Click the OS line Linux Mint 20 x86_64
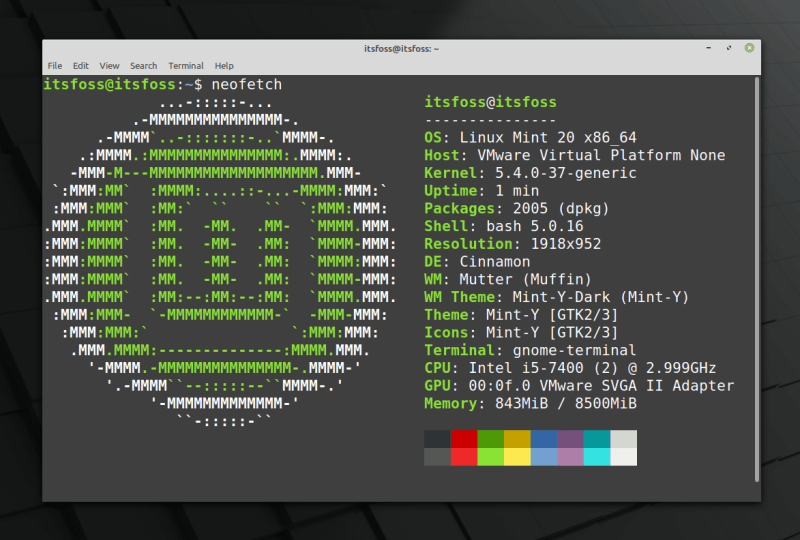Image resolution: width=800 pixels, height=540 pixels. (530, 137)
